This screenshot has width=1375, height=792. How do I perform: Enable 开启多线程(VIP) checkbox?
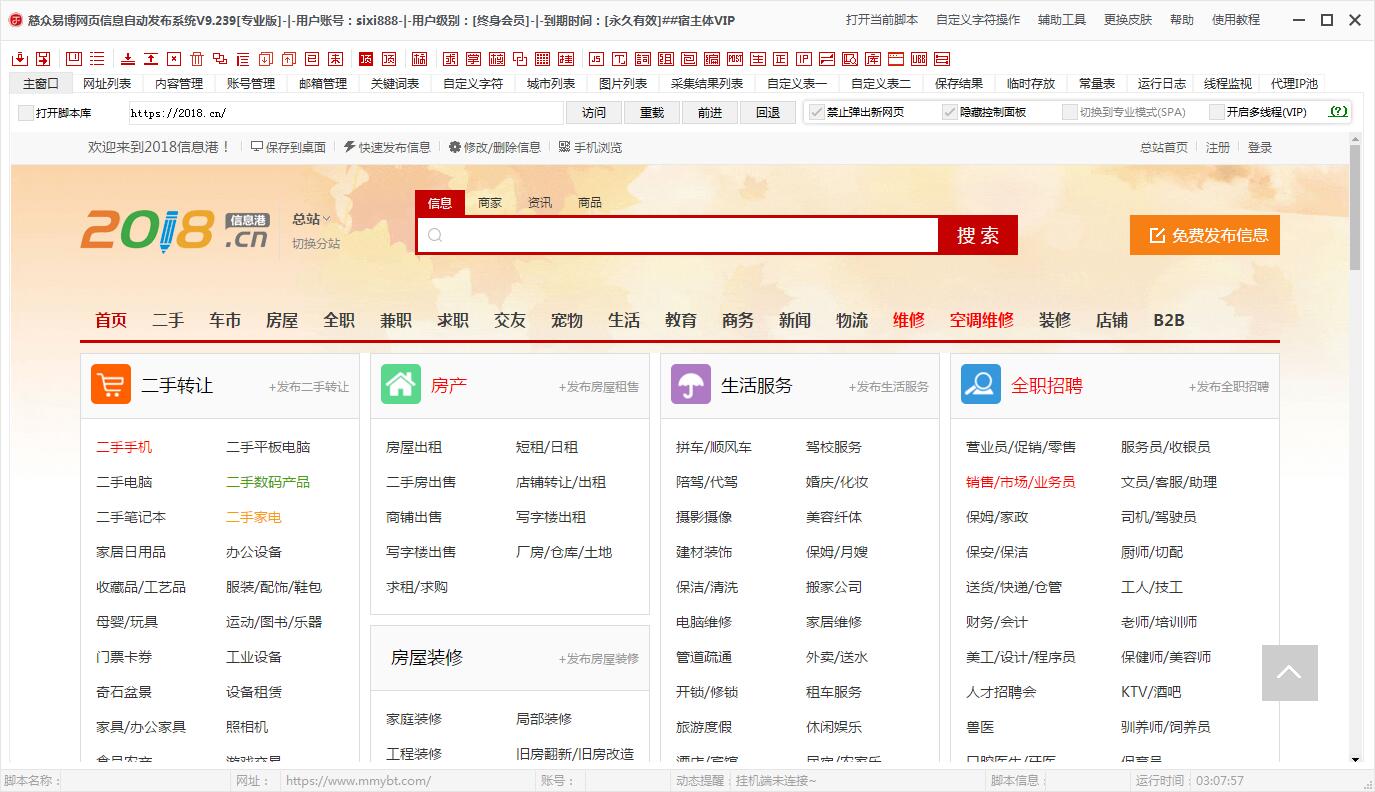click(1217, 112)
